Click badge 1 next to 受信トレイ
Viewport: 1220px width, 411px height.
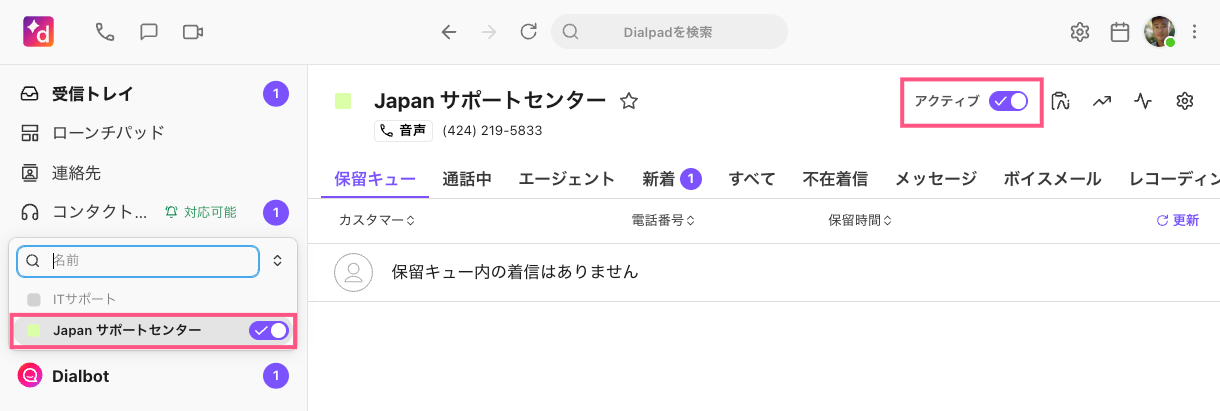click(276, 95)
